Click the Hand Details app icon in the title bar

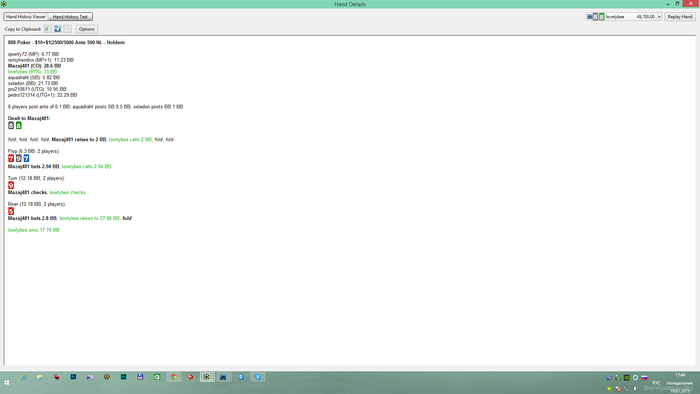(x=4, y=4)
